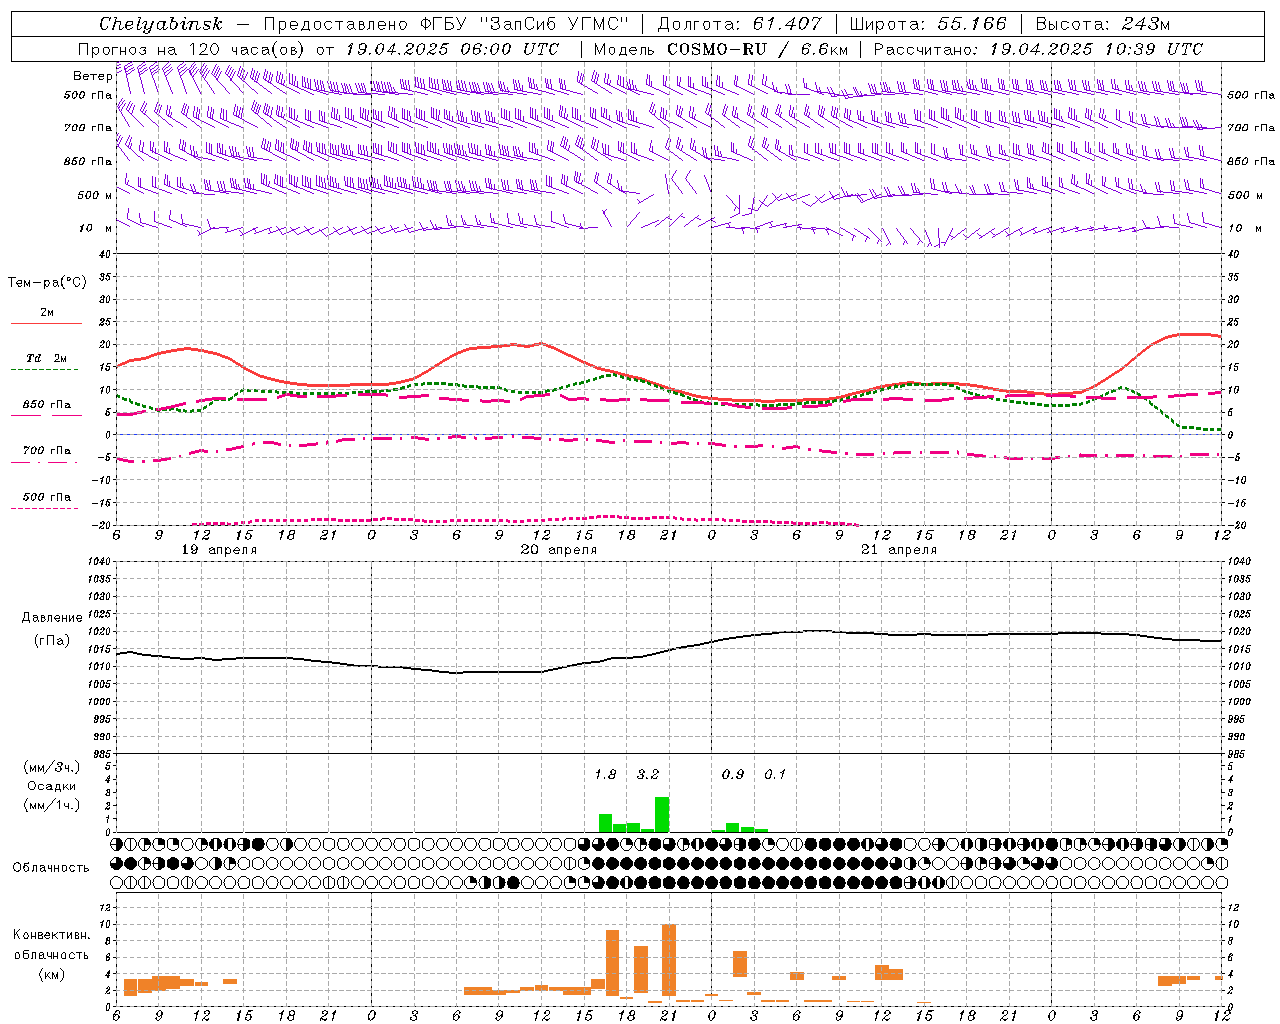Click the Облачность cloudiness label
The width and height of the screenshot is (1280, 1024).
tap(51, 867)
